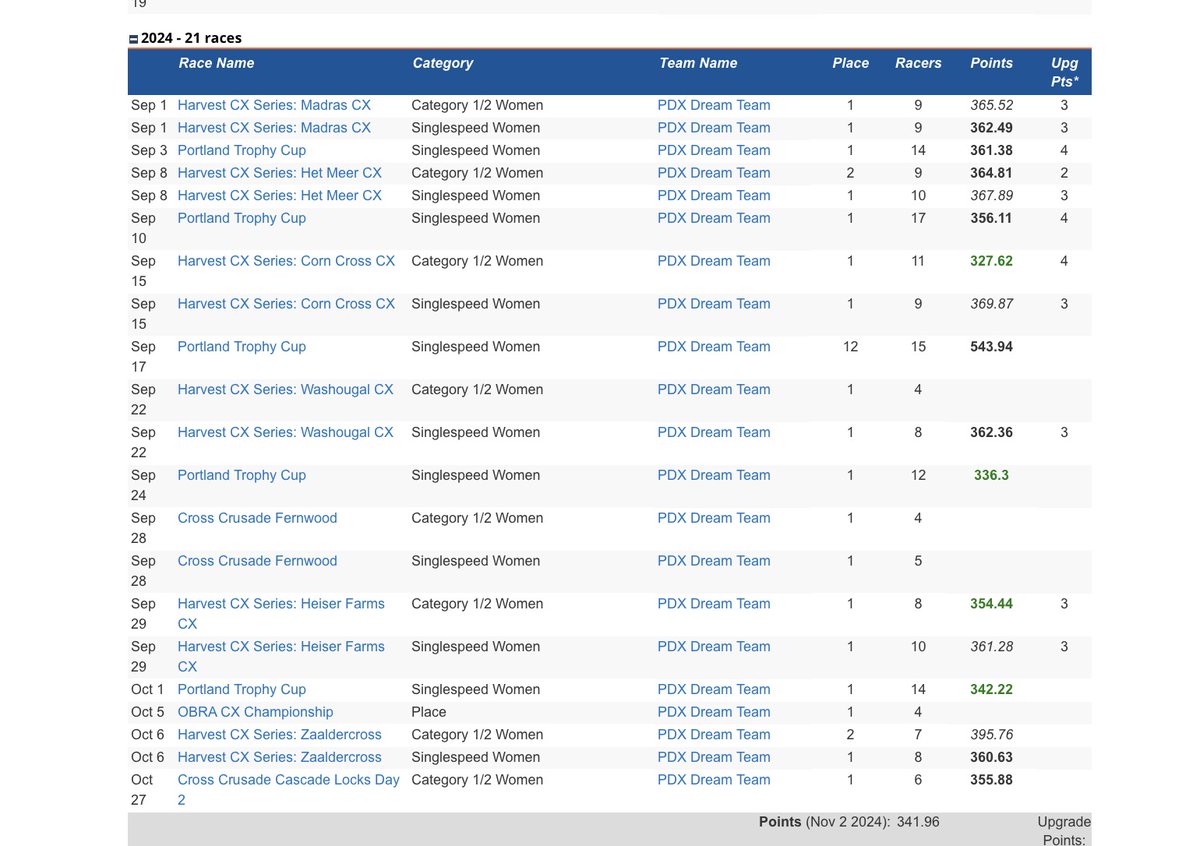Select the 'Place' category cell in OBRA row
This screenshot has width=1200, height=846.
[428, 713]
